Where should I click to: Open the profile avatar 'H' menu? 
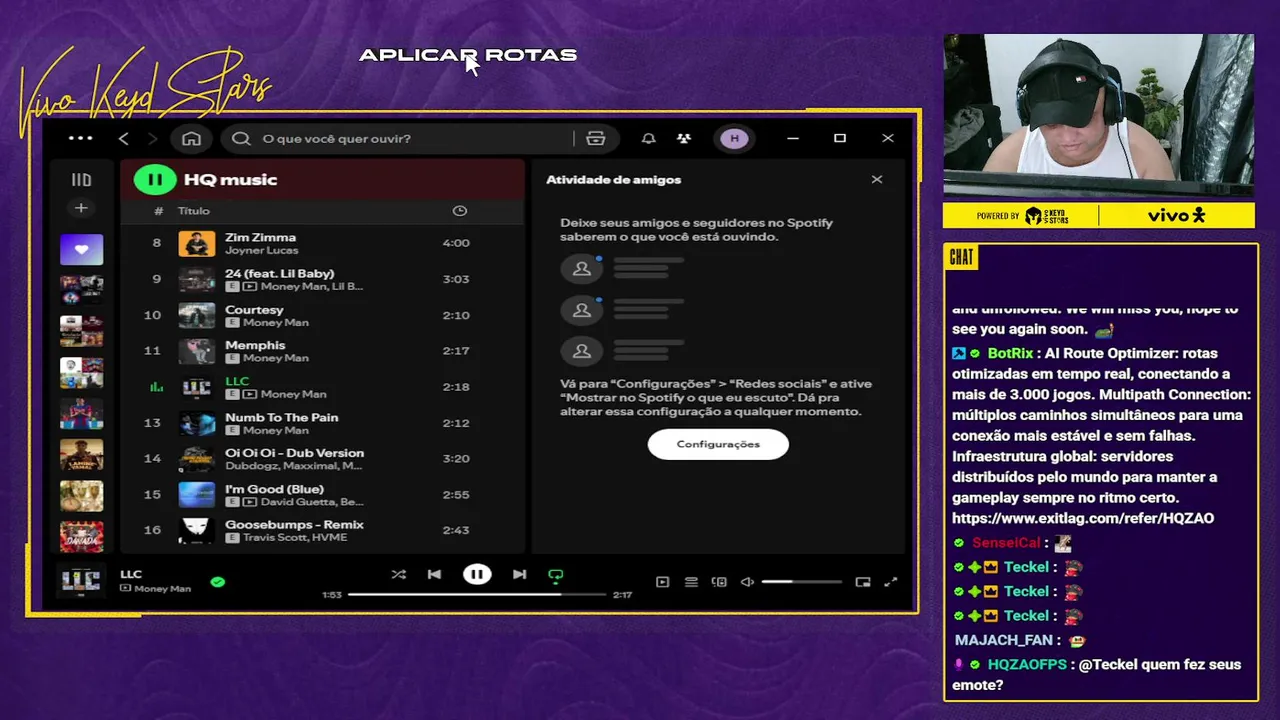click(x=734, y=138)
